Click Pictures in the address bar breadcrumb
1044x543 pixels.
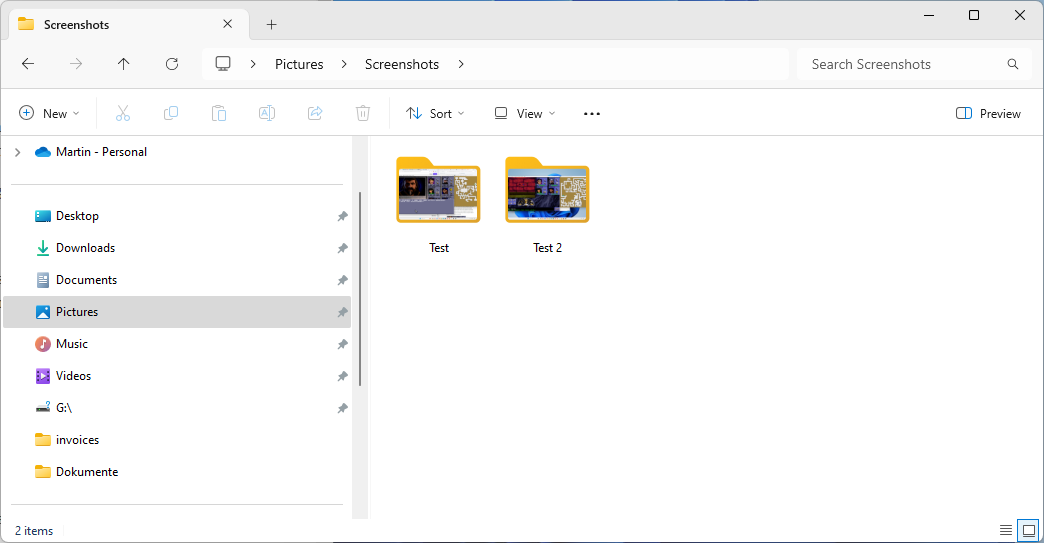click(299, 64)
